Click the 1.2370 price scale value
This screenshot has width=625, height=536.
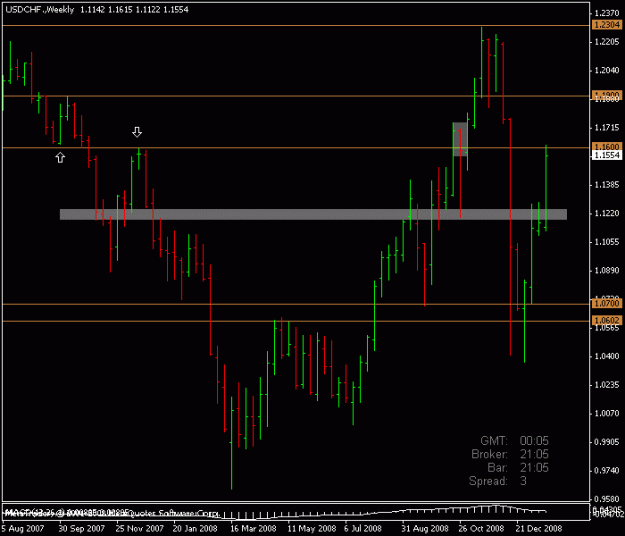[x=607, y=13]
